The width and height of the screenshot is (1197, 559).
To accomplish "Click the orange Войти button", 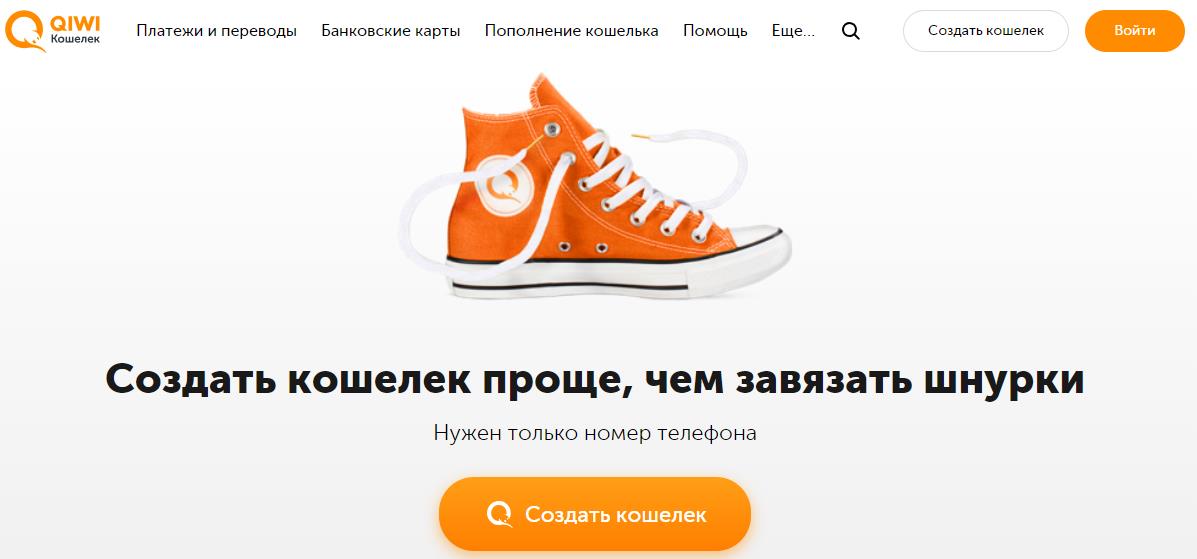I will click(x=1134, y=31).
